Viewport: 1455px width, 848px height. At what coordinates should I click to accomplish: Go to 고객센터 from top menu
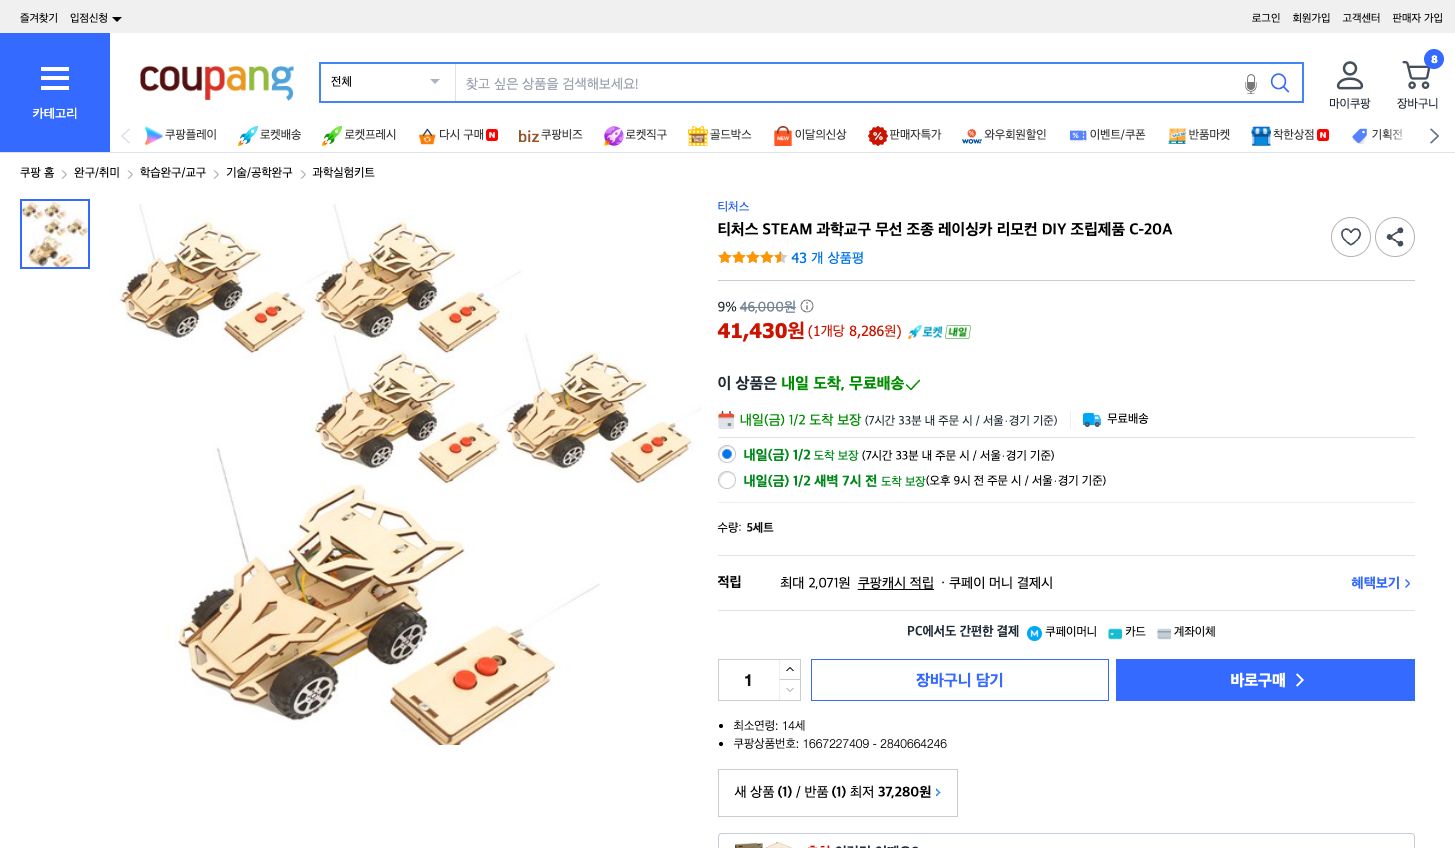pos(1361,17)
